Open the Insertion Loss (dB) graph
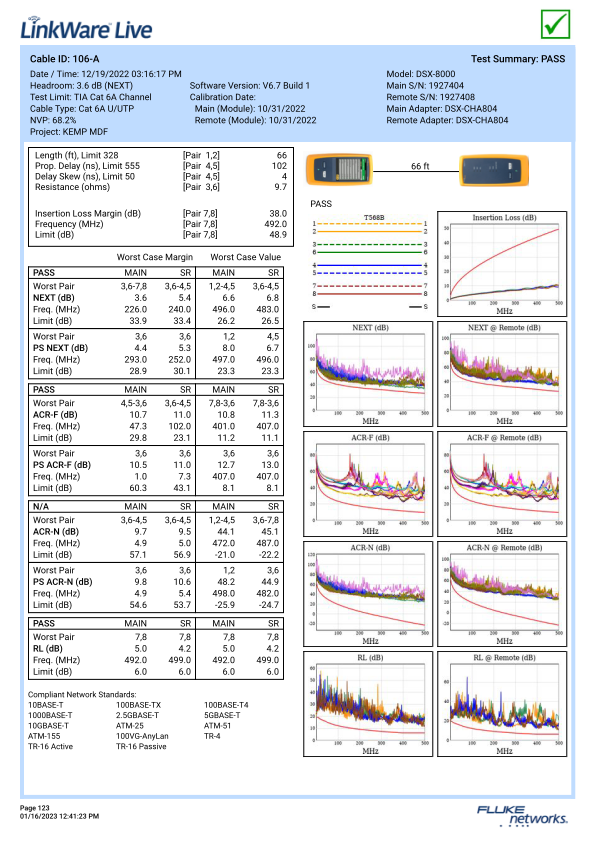This screenshot has width=595, height=841. [502, 263]
